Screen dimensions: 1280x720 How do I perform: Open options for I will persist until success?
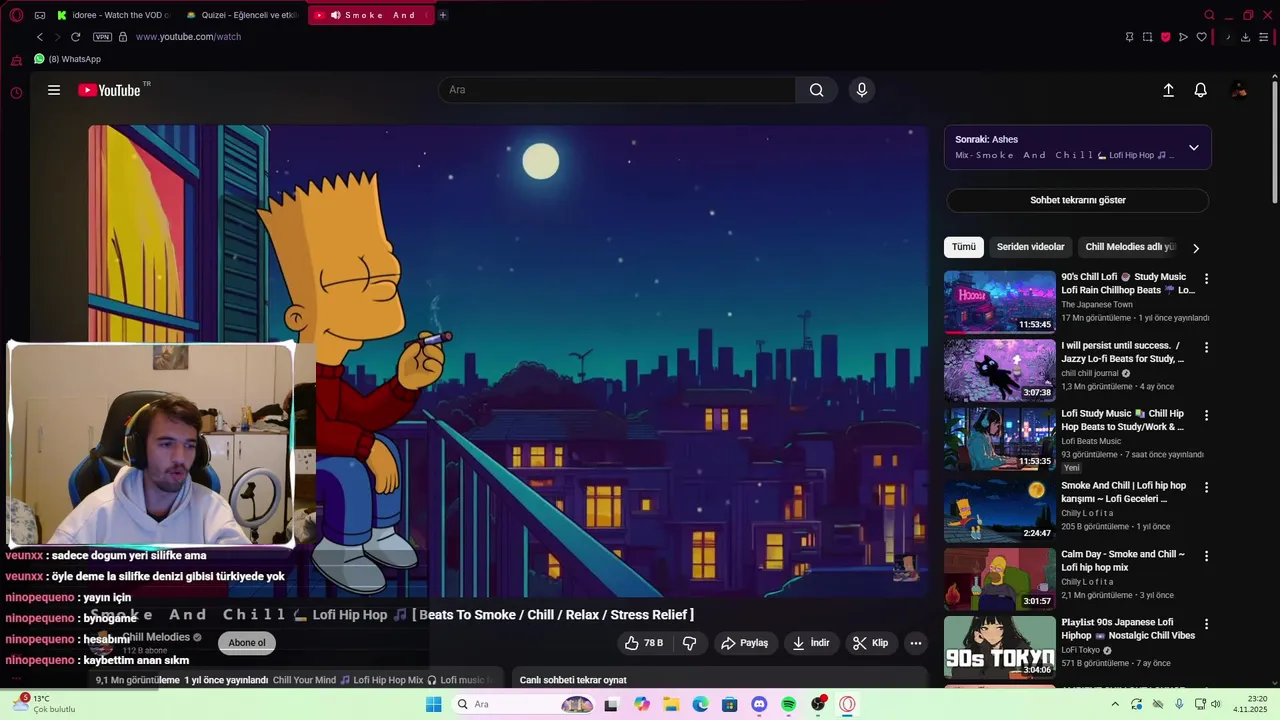pyautogui.click(x=1206, y=347)
